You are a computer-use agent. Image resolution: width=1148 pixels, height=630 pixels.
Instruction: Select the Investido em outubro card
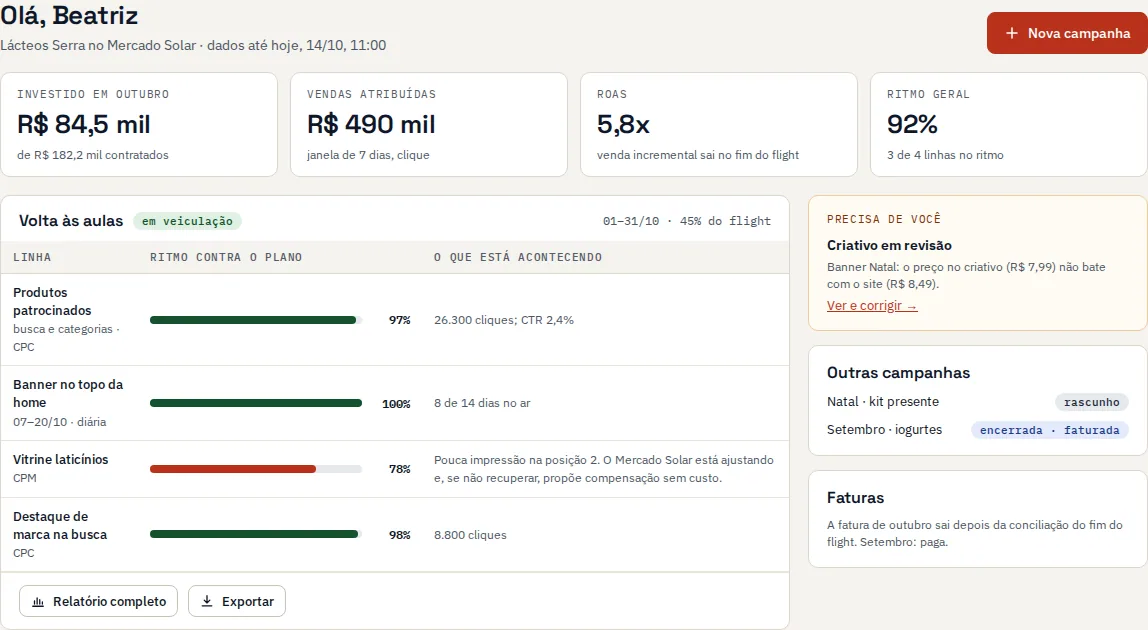coord(139,125)
